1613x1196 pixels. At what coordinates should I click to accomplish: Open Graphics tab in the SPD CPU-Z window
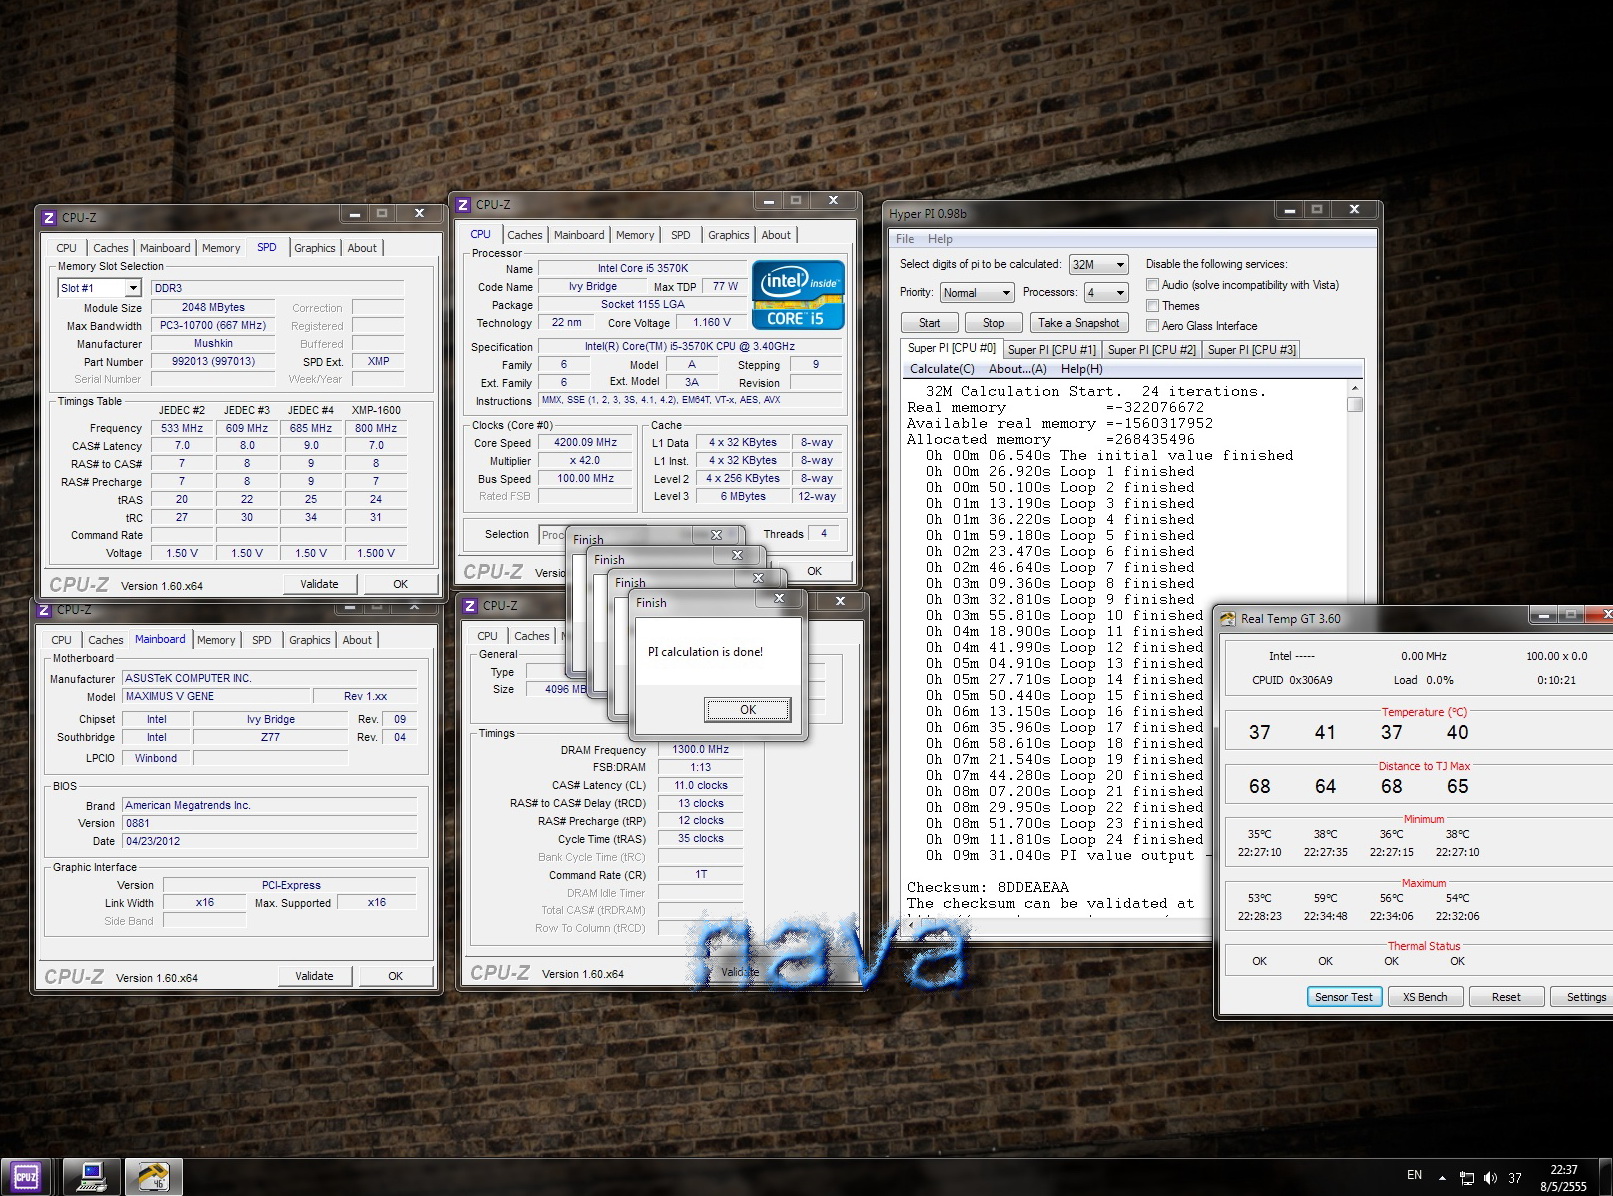(x=315, y=248)
